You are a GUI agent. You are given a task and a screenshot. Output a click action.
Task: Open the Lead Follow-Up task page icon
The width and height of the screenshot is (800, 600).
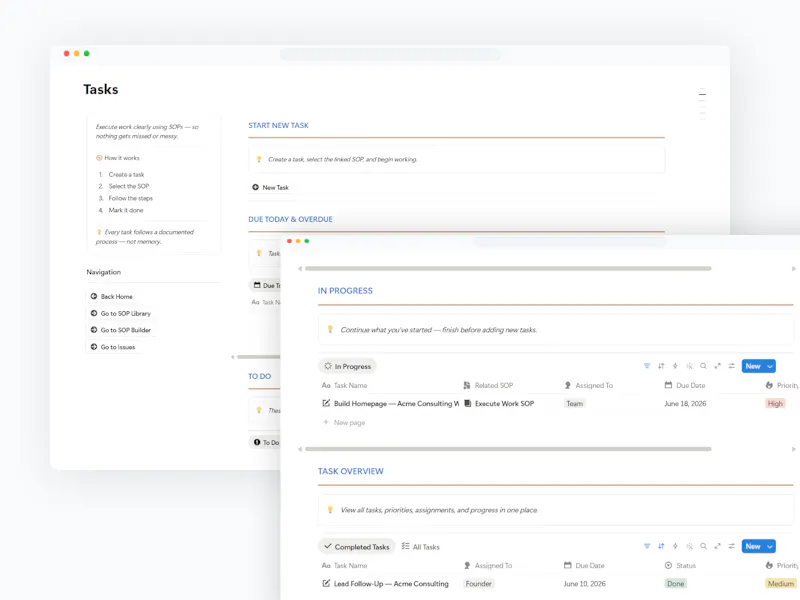pos(326,583)
